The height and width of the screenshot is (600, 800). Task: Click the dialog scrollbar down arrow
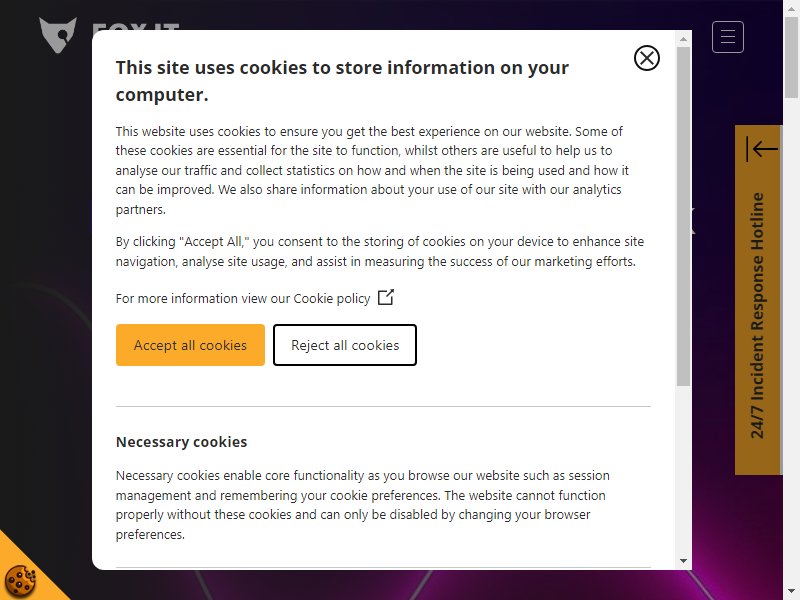(683, 561)
